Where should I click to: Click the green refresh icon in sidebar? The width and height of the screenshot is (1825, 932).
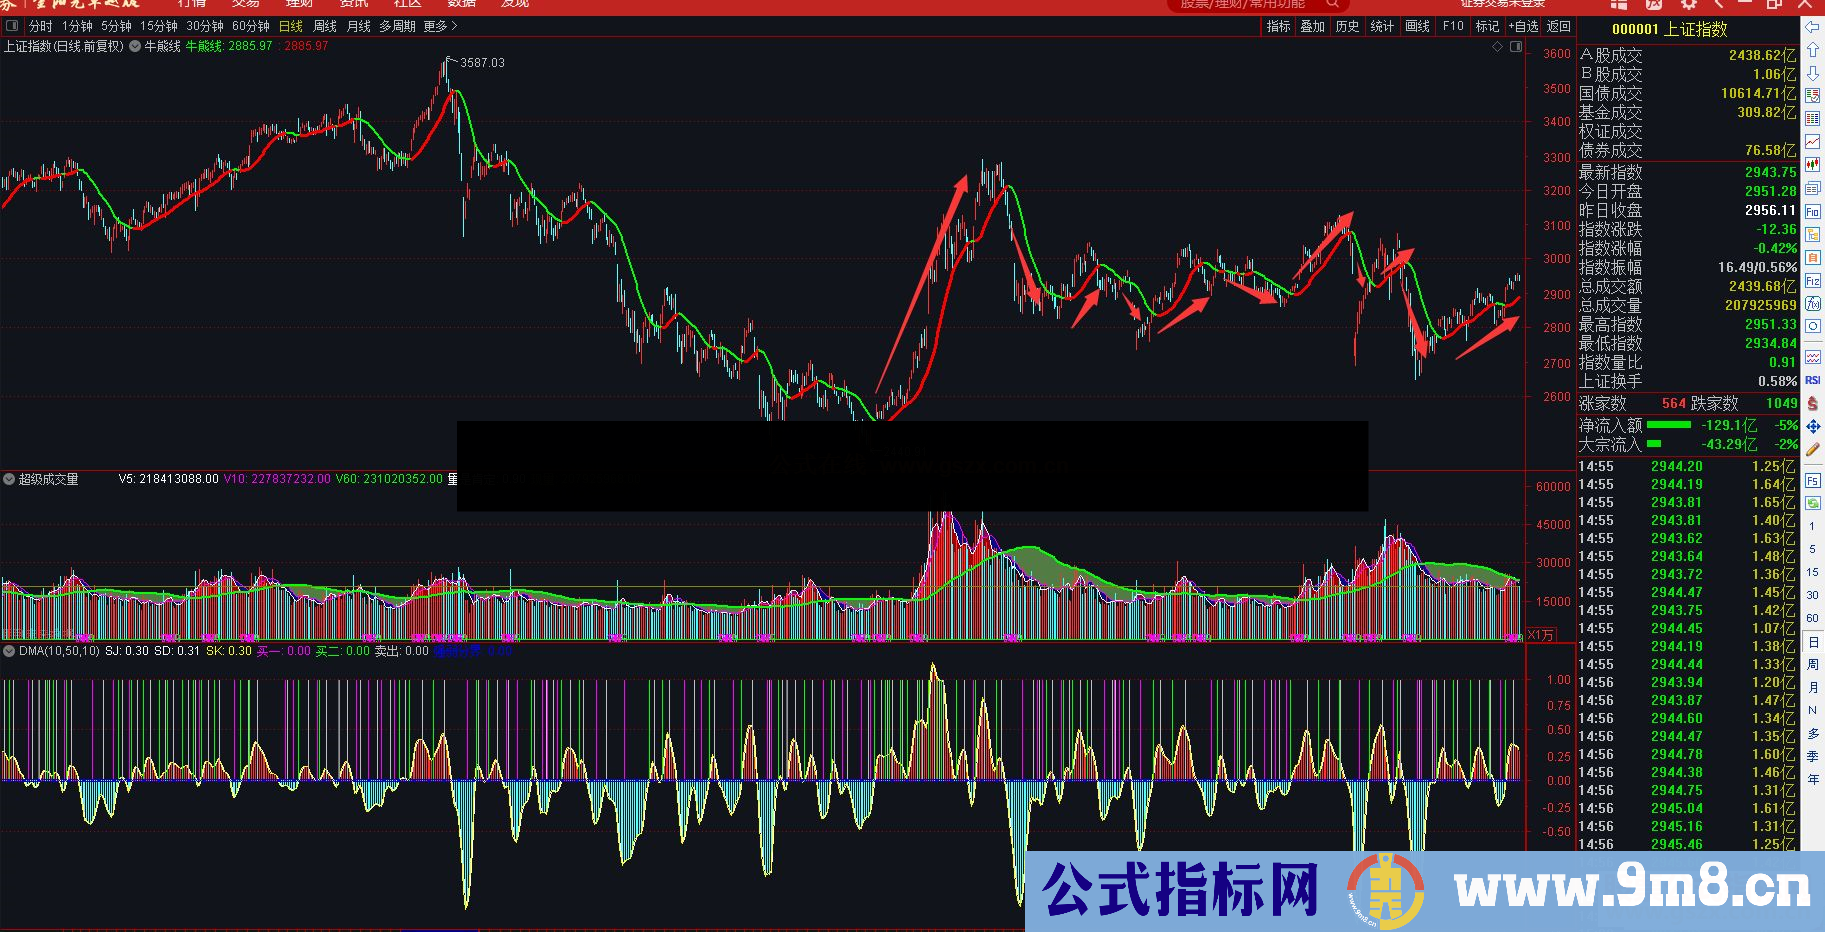point(1813,503)
